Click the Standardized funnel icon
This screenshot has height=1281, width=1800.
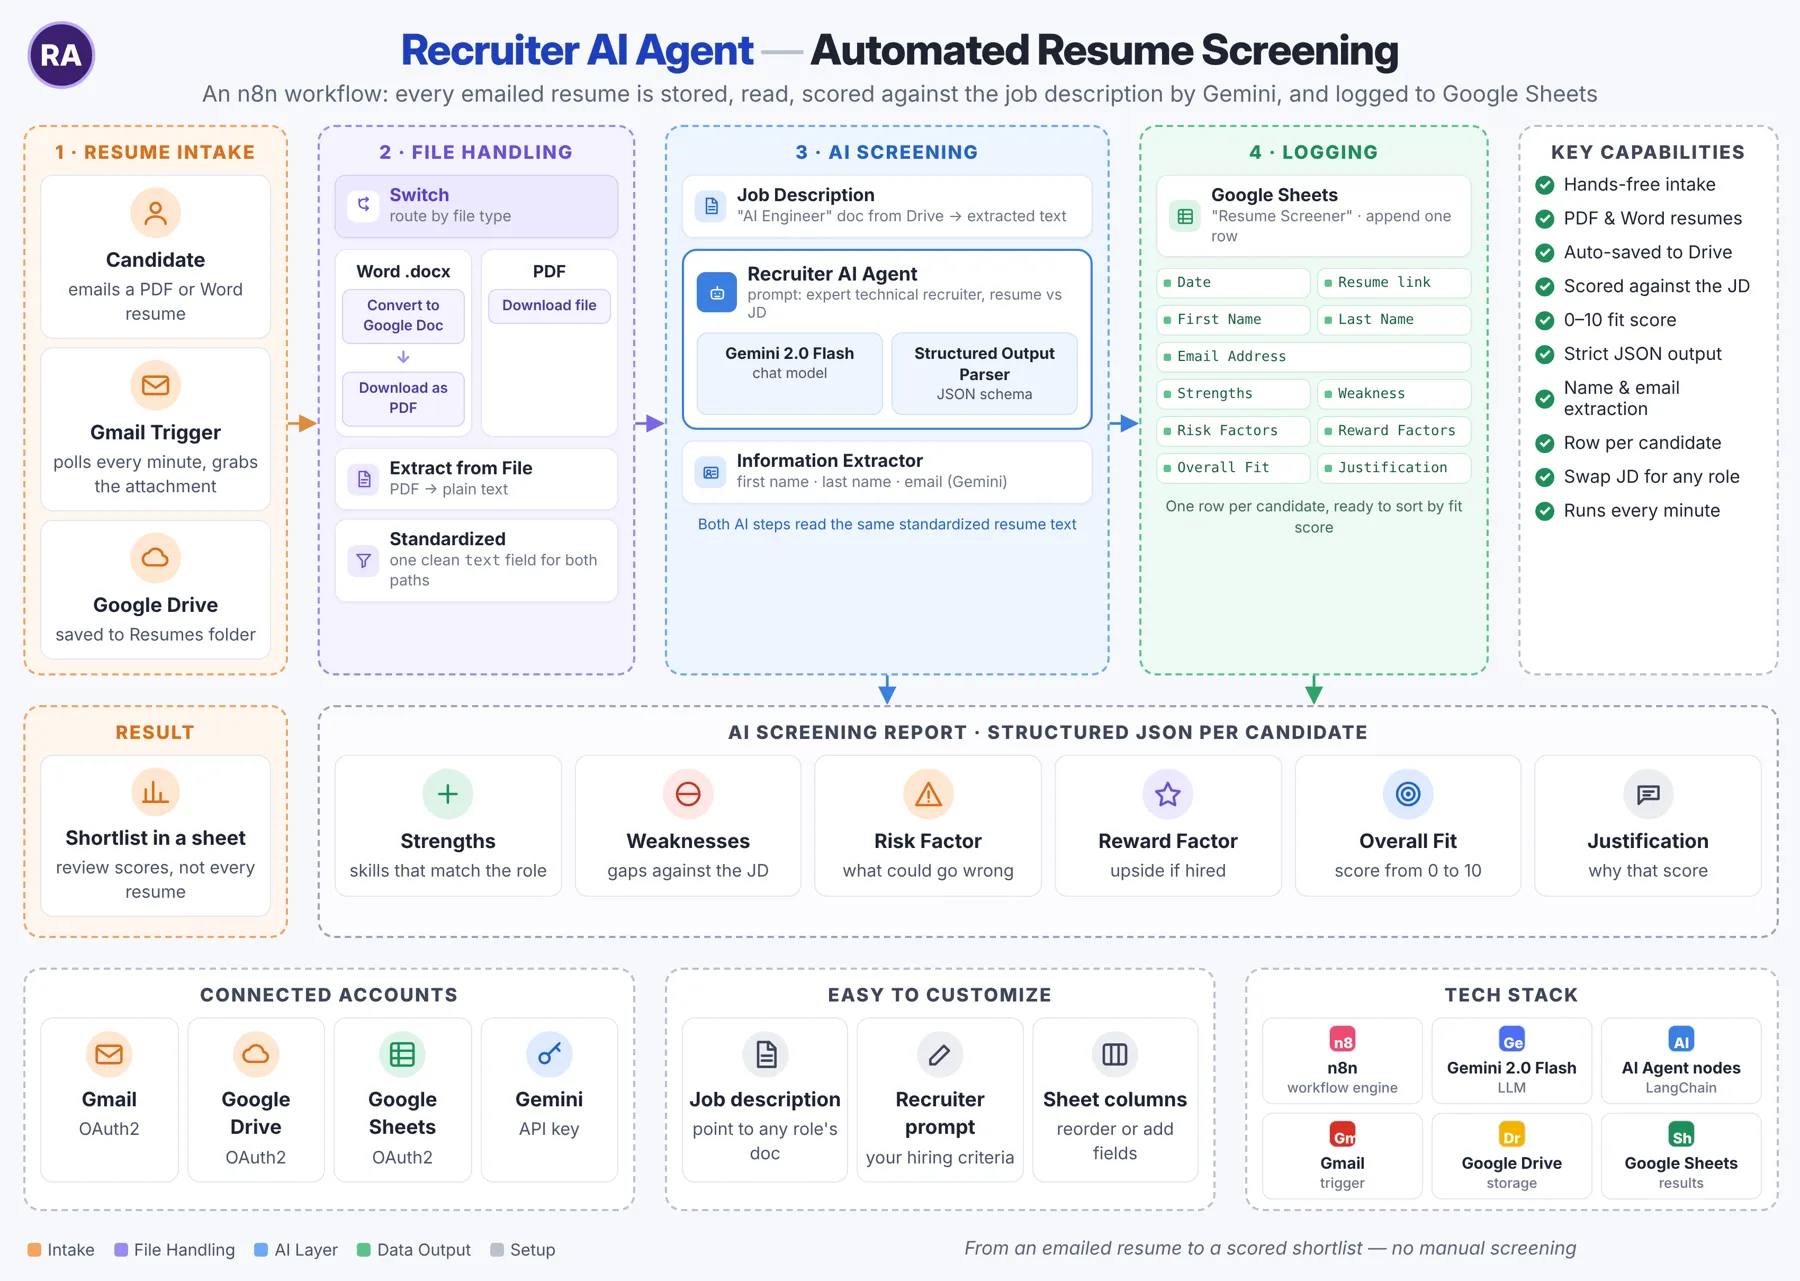click(x=364, y=561)
